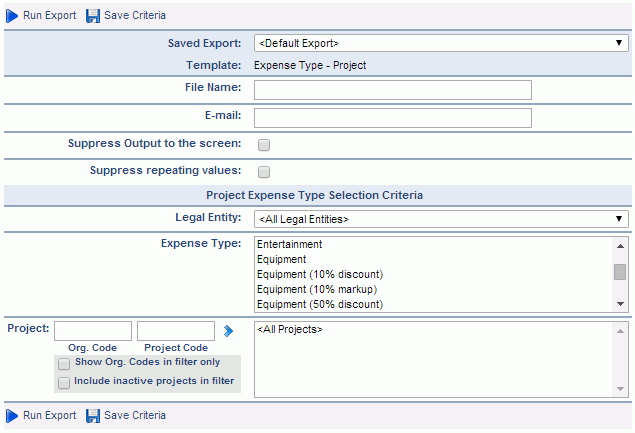Expand the Legal Entity dropdown
The height and width of the screenshot is (433, 635).
click(x=441, y=219)
